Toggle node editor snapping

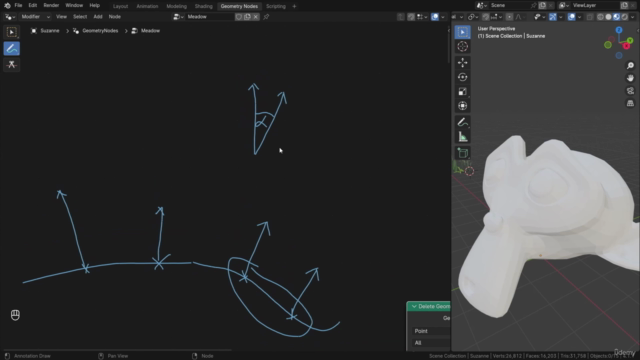point(411,17)
